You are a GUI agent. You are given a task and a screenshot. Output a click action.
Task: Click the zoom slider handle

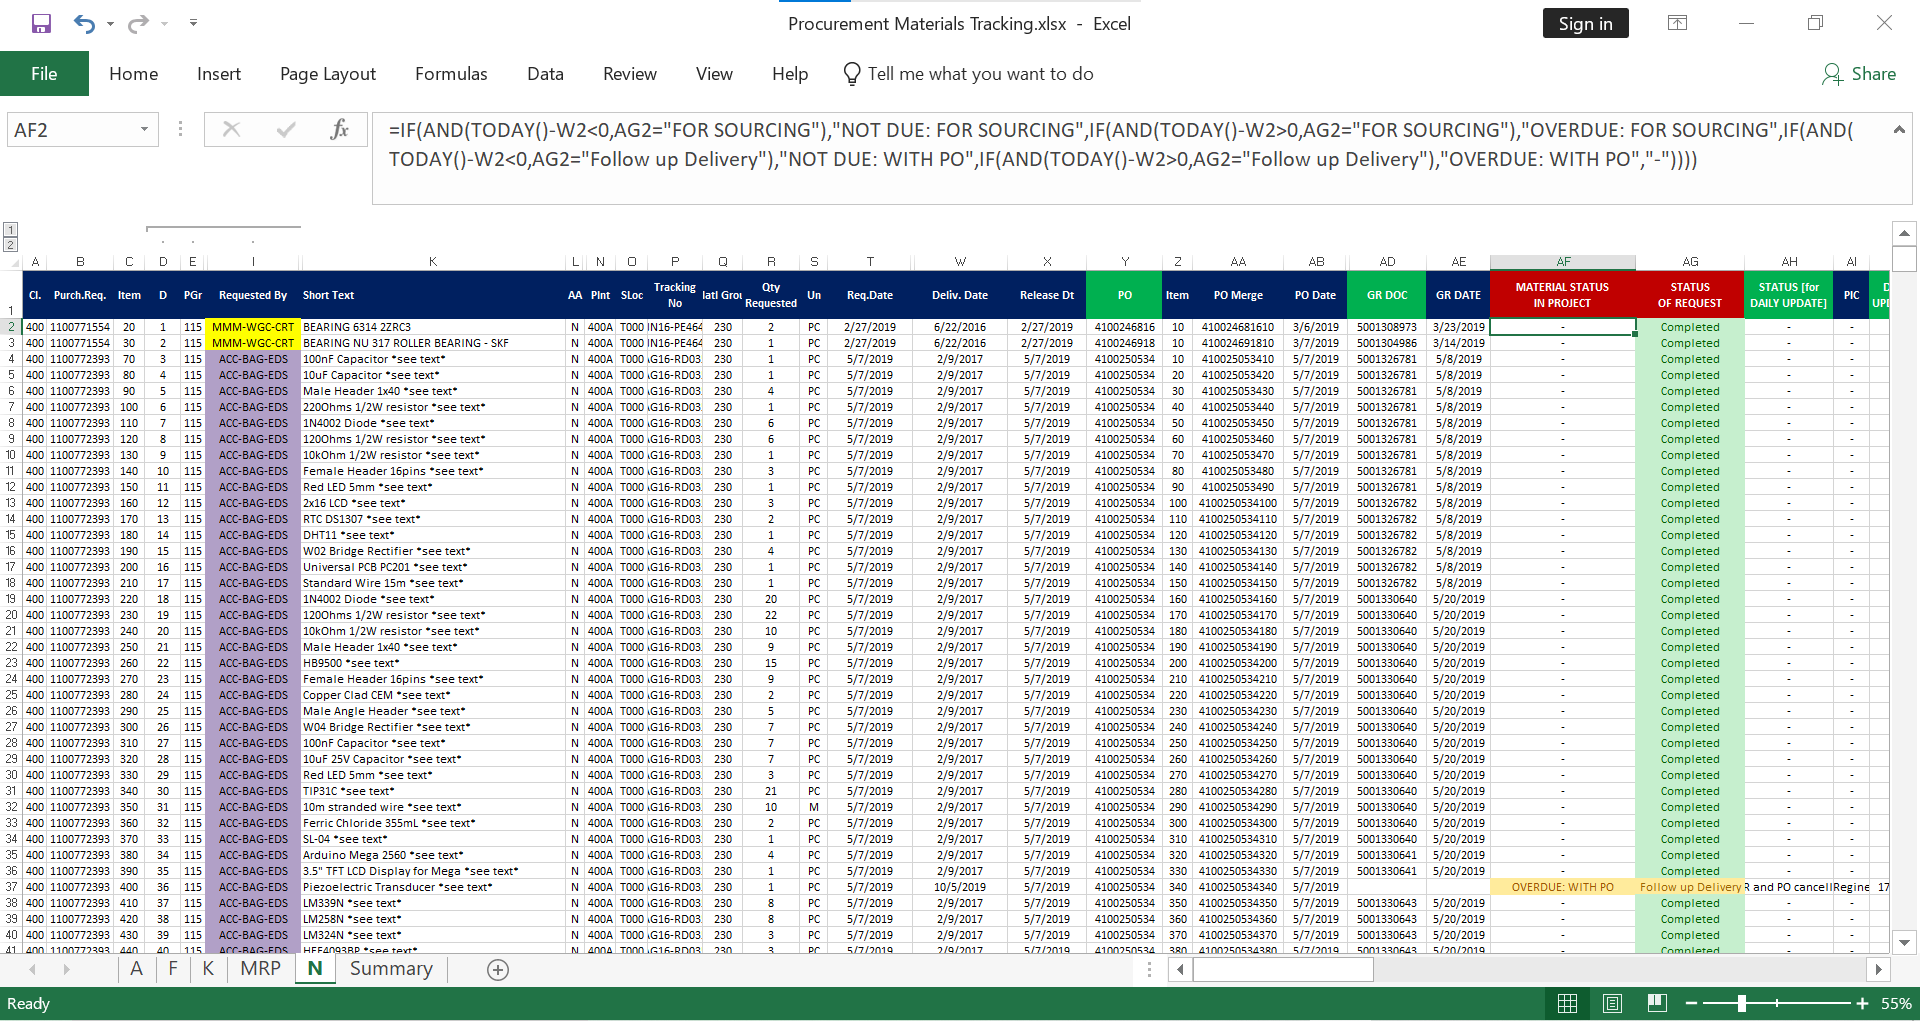[x=1742, y=1004]
